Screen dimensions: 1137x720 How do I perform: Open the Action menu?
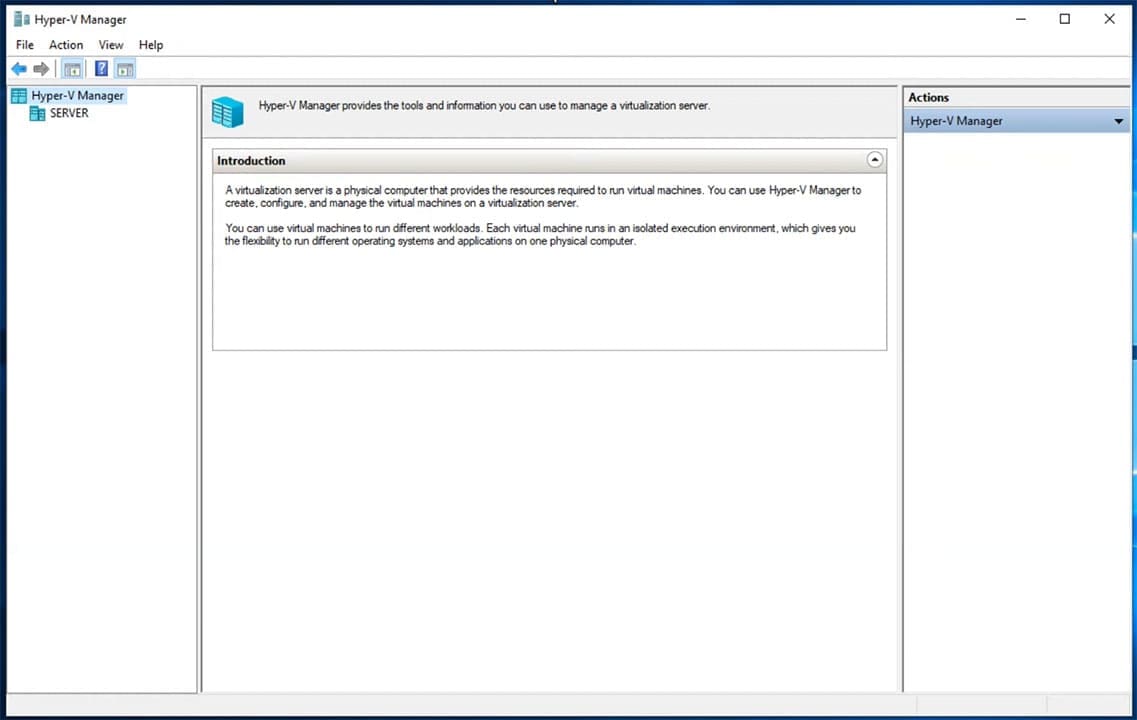[65, 44]
